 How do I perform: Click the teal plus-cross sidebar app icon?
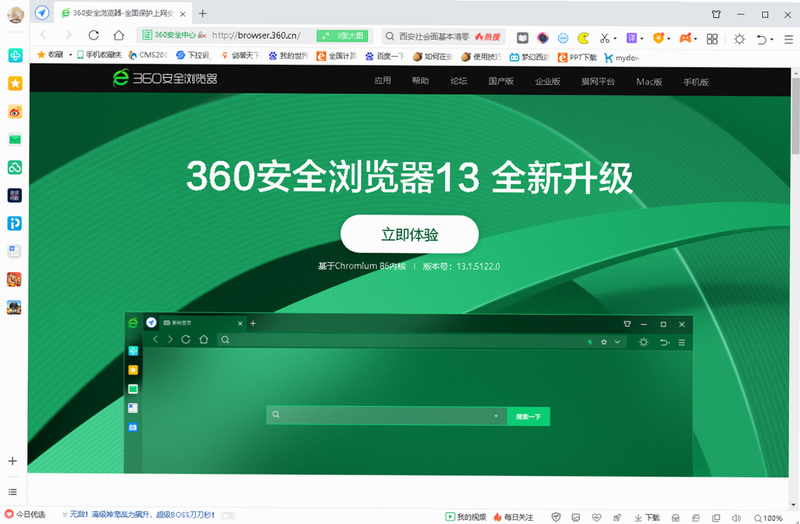tap(15, 56)
